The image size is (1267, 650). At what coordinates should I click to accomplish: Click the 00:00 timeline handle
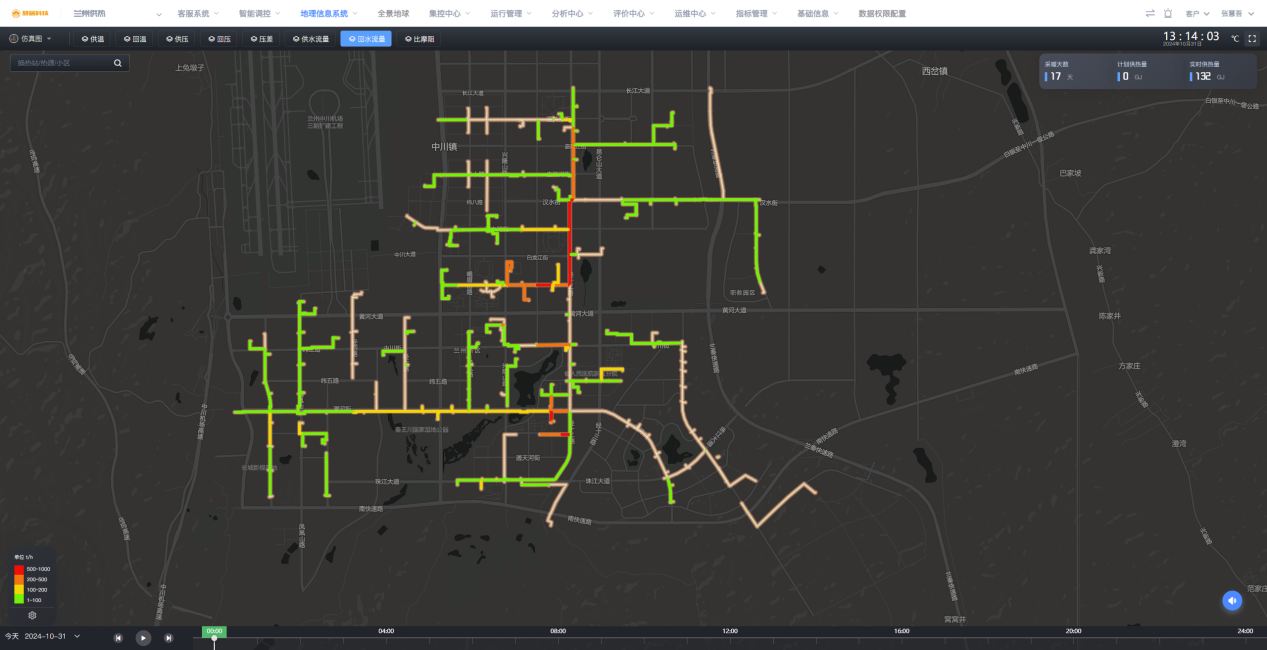pyautogui.click(x=214, y=632)
